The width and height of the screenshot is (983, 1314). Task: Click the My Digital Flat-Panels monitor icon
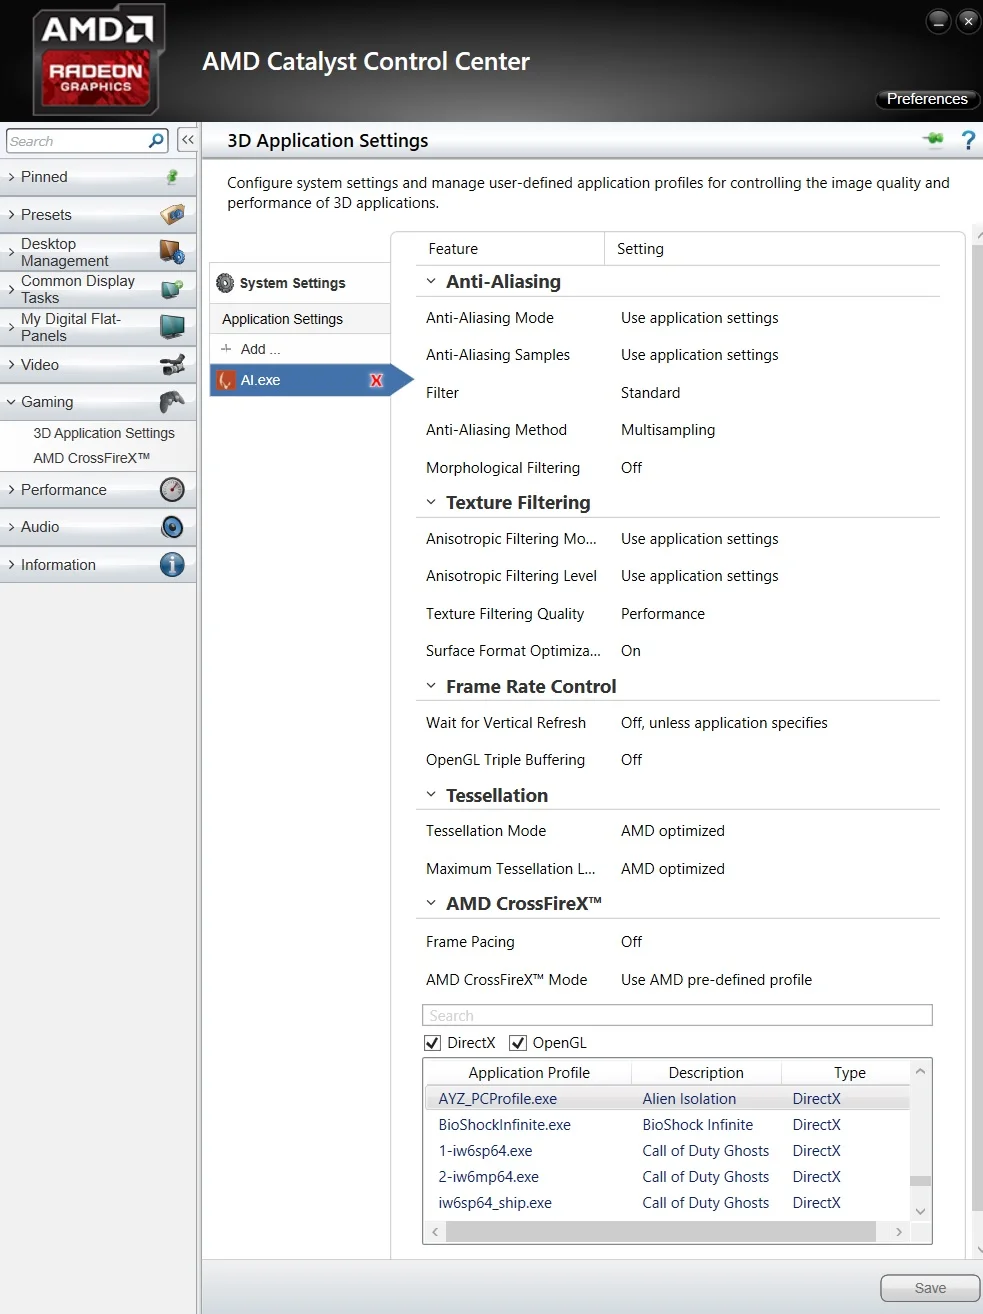click(172, 327)
